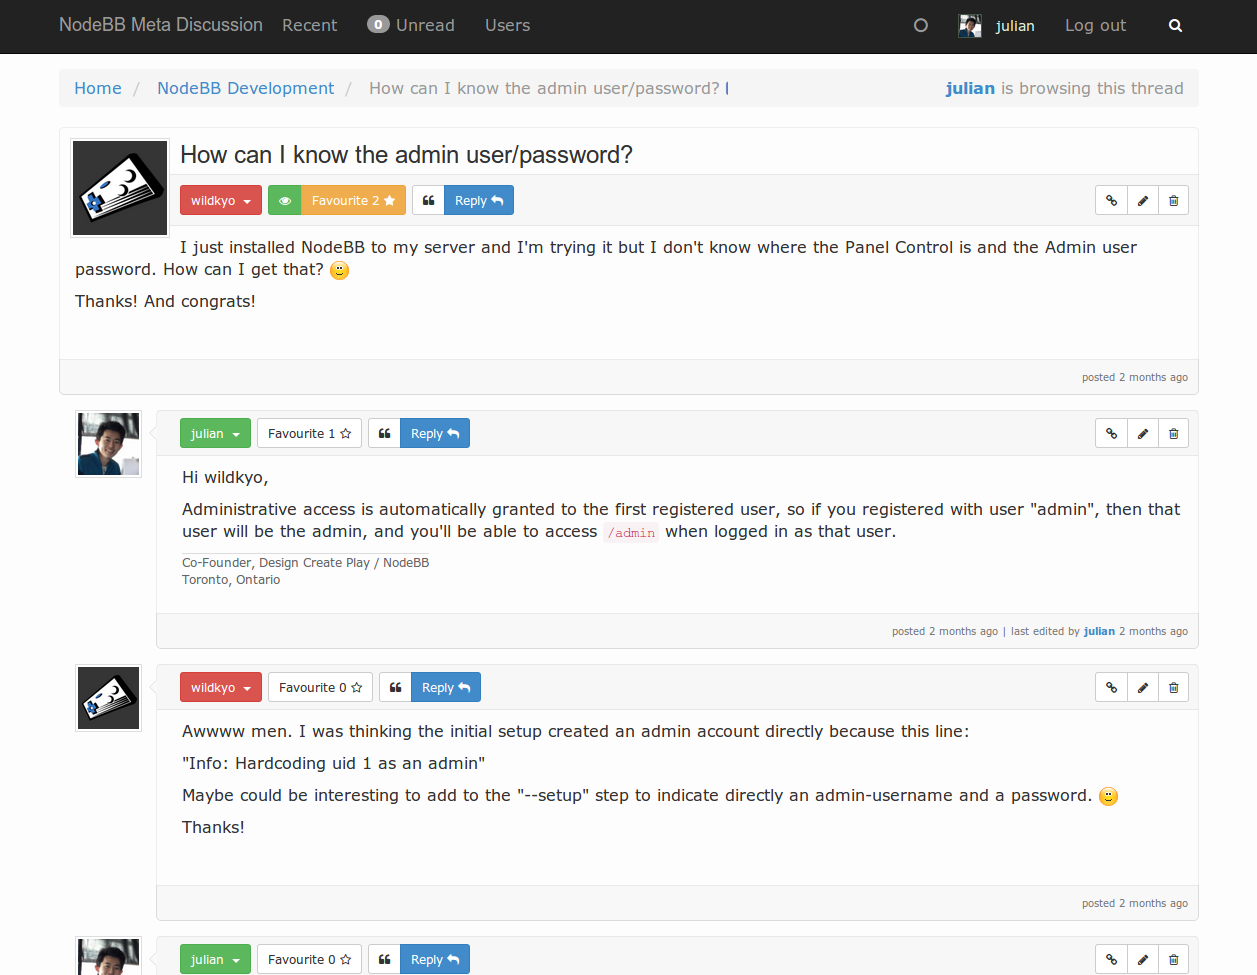Copy link icon on julian's 'Hi wildkyo' post
This screenshot has height=975, width=1257.
(x=1111, y=434)
